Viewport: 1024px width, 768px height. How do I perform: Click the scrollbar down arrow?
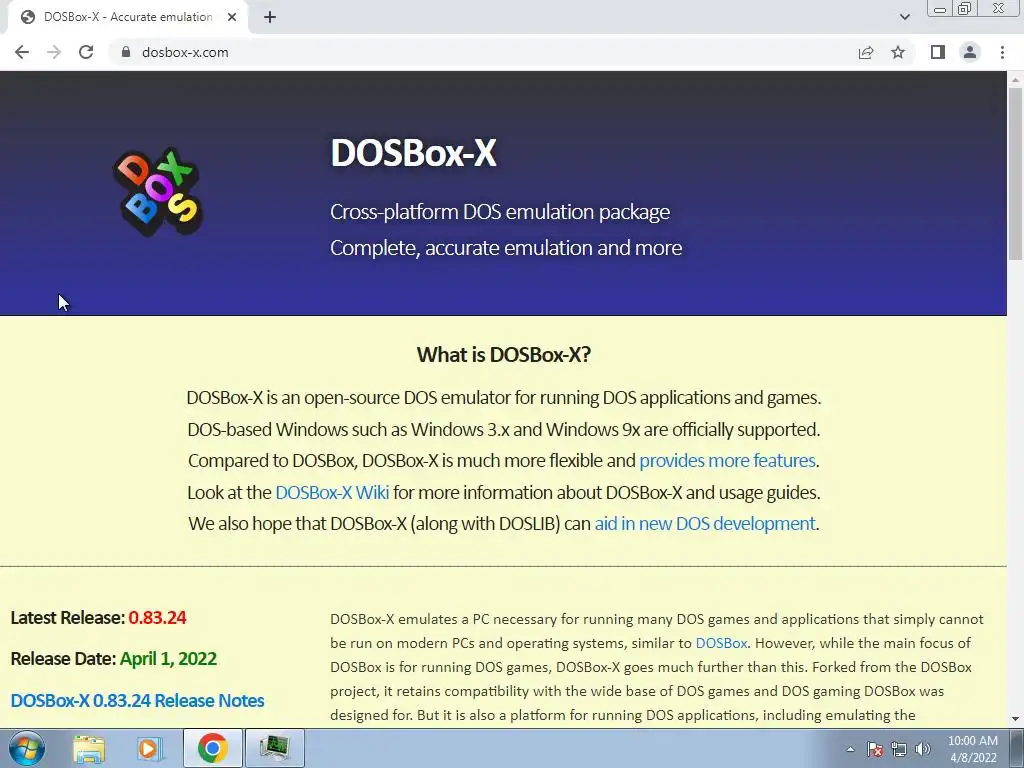1015,719
